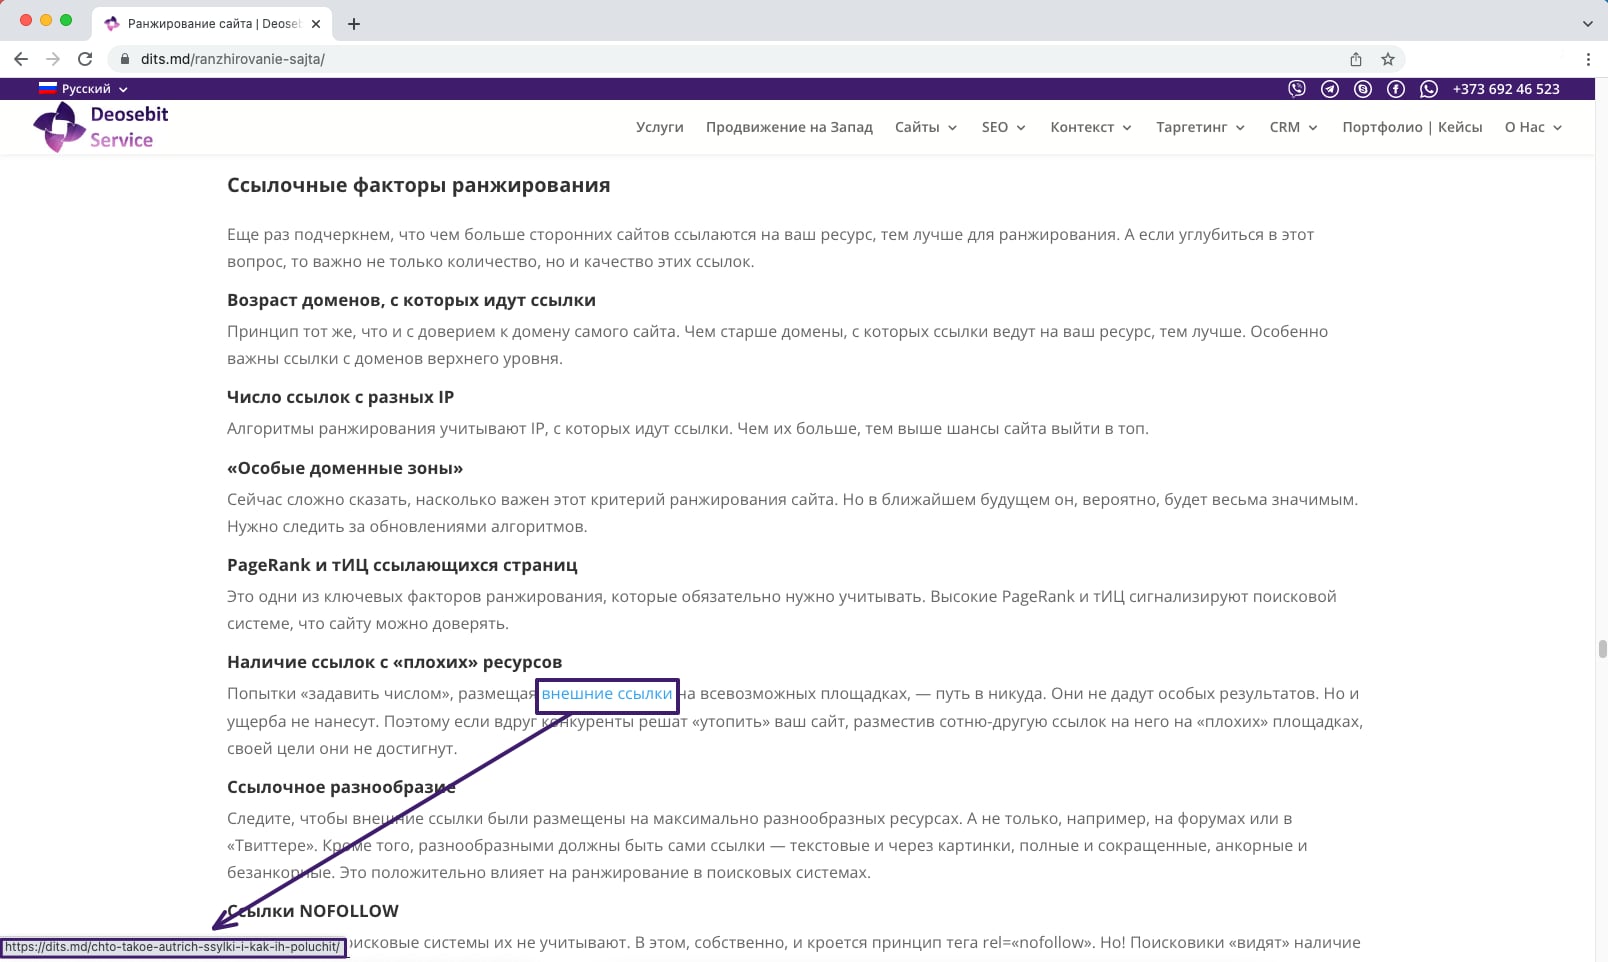The height and width of the screenshot is (962, 1608).
Task: Click the share icon in address bar
Action: point(1356,59)
